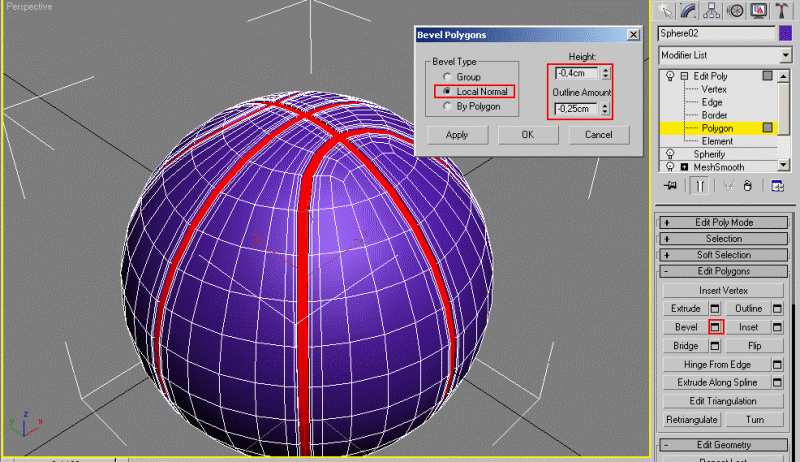Screen dimensions: 800x462
Task: Open the Motion command panel tab
Action: [735, 10]
